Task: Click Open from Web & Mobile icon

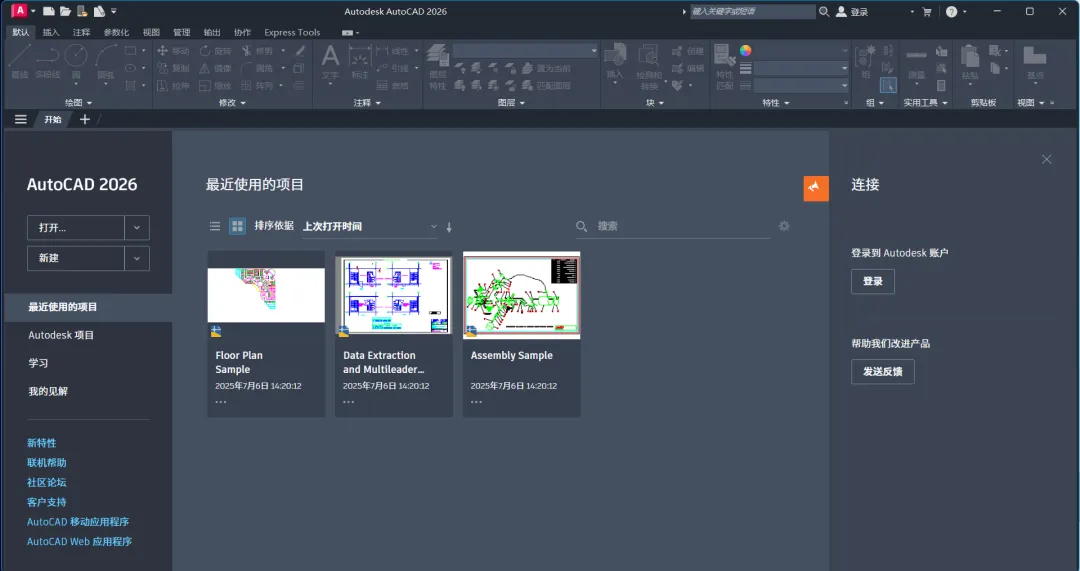Action: (x=82, y=11)
